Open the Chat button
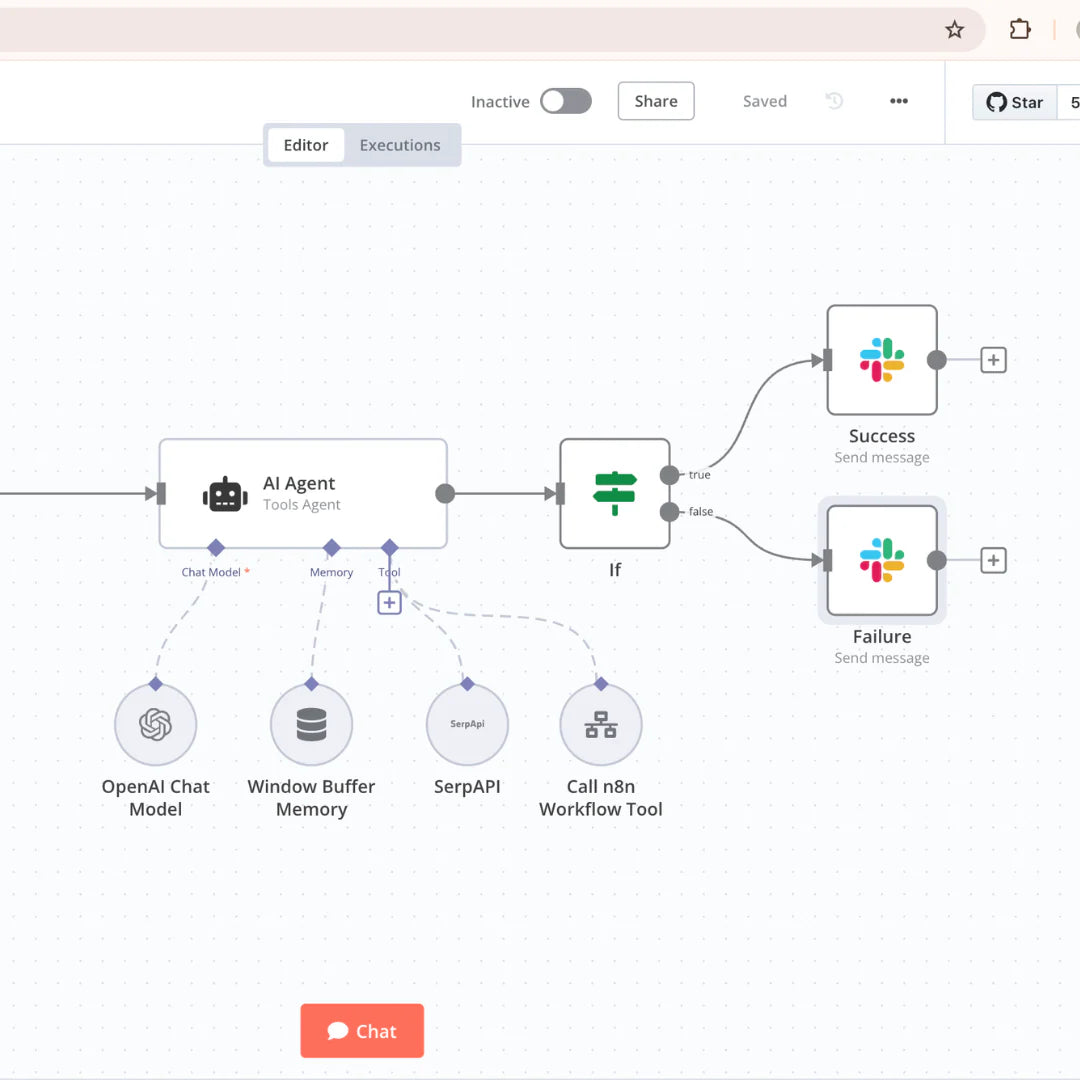Image resolution: width=1080 pixels, height=1080 pixels. pyautogui.click(x=362, y=1031)
